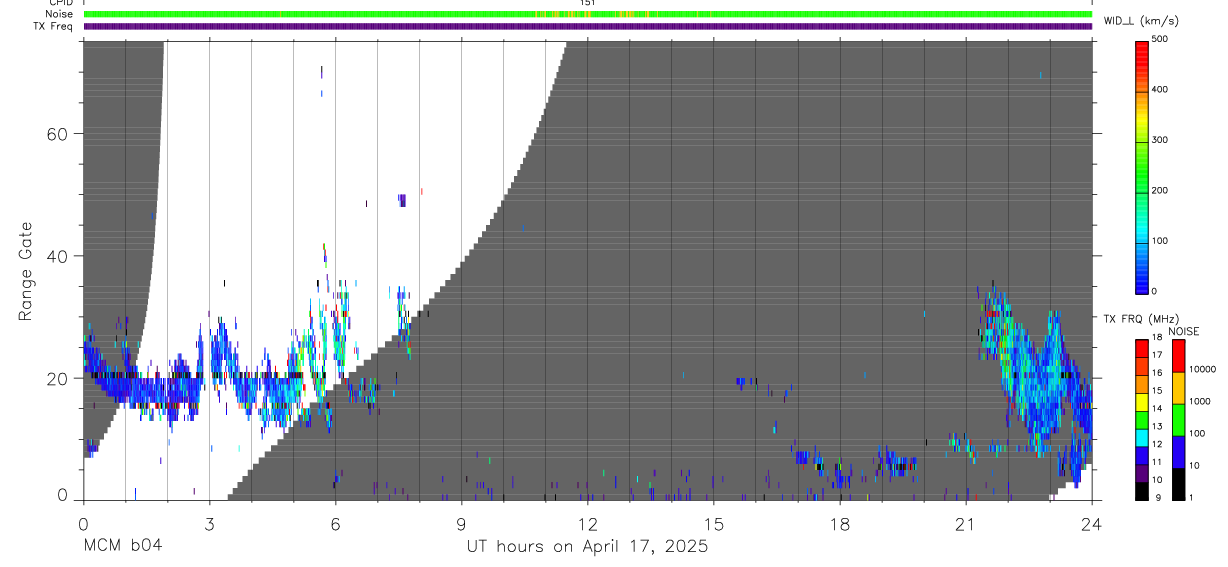
Task: Click 17 on the TX FRQ legend
Action: [x=1157, y=355]
